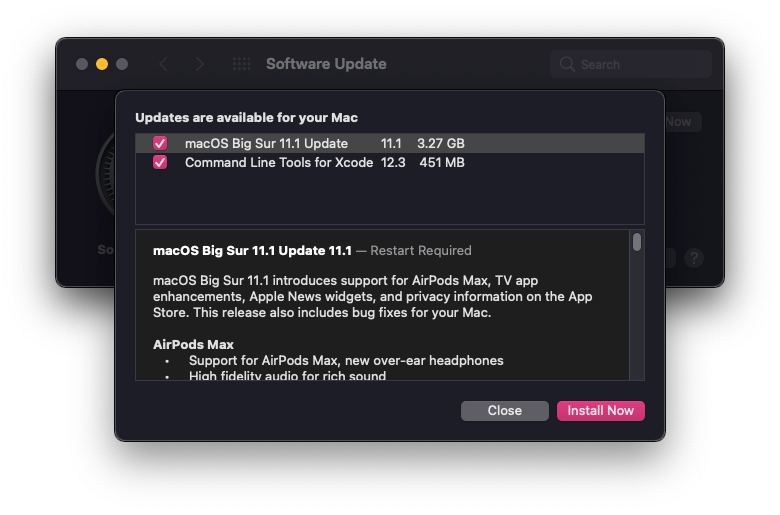This screenshot has width=780, height=515.
Task: Click the yellow minimize window button
Action: pyautogui.click(x=102, y=64)
